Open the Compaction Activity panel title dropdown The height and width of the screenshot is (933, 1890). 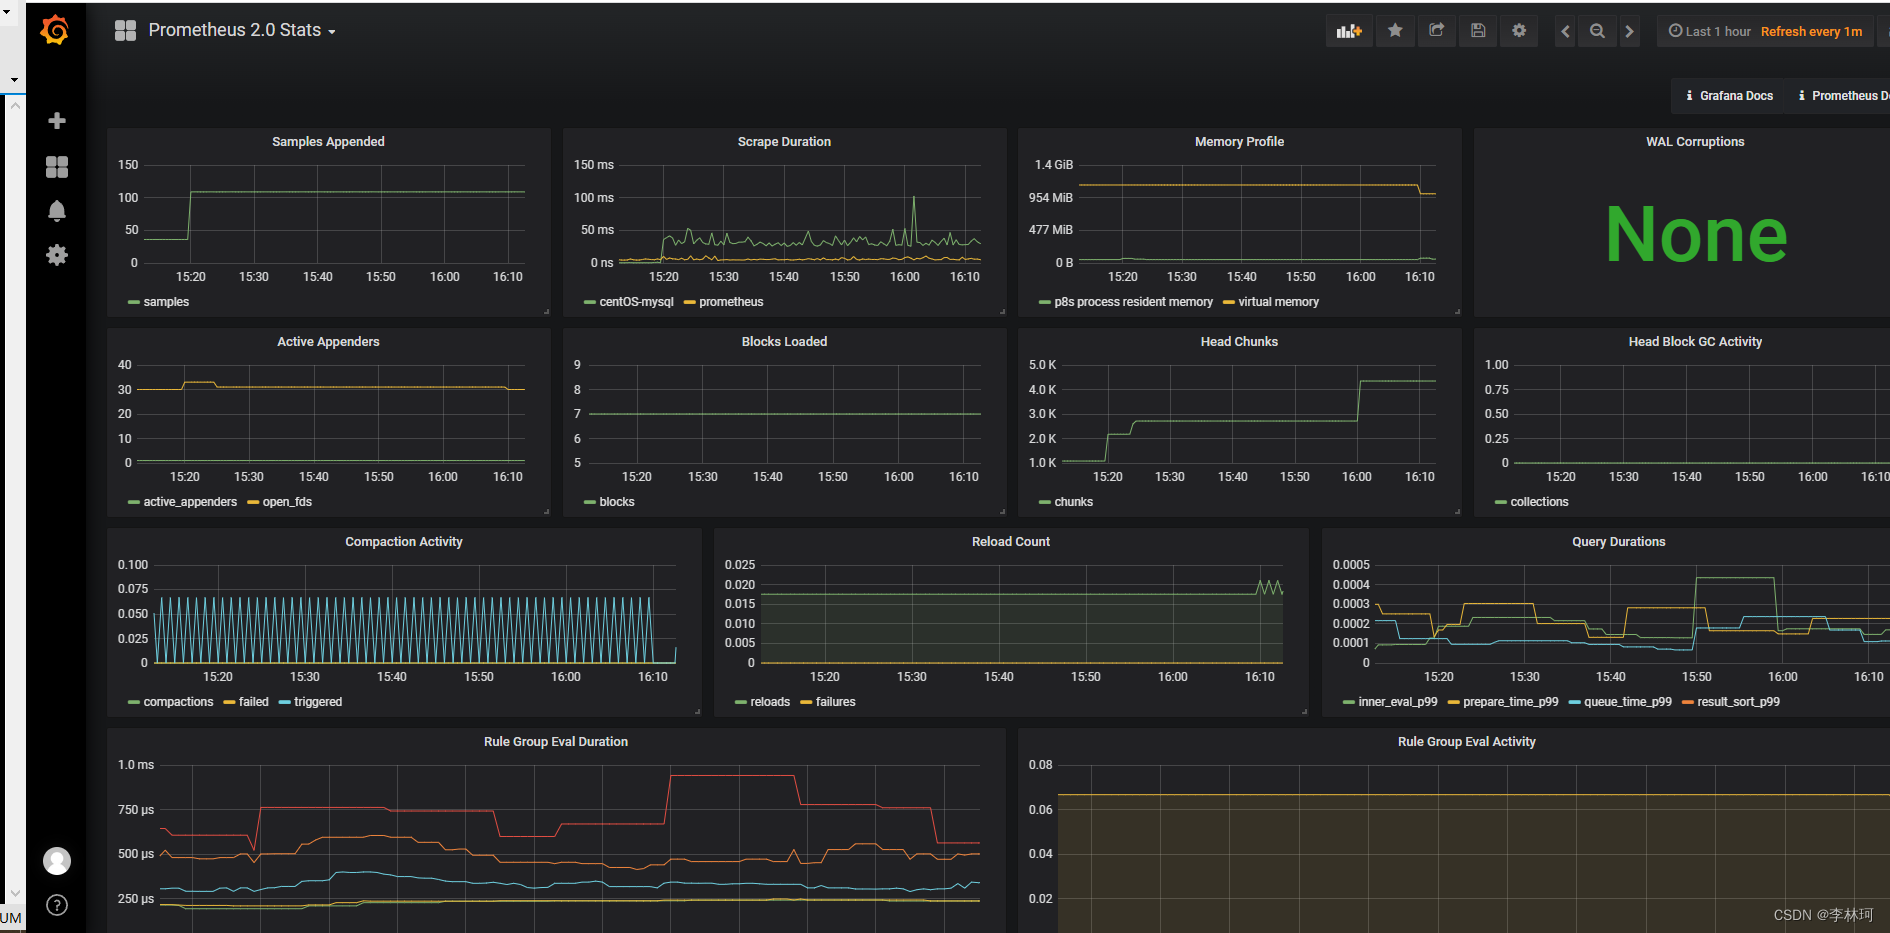click(x=404, y=542)
